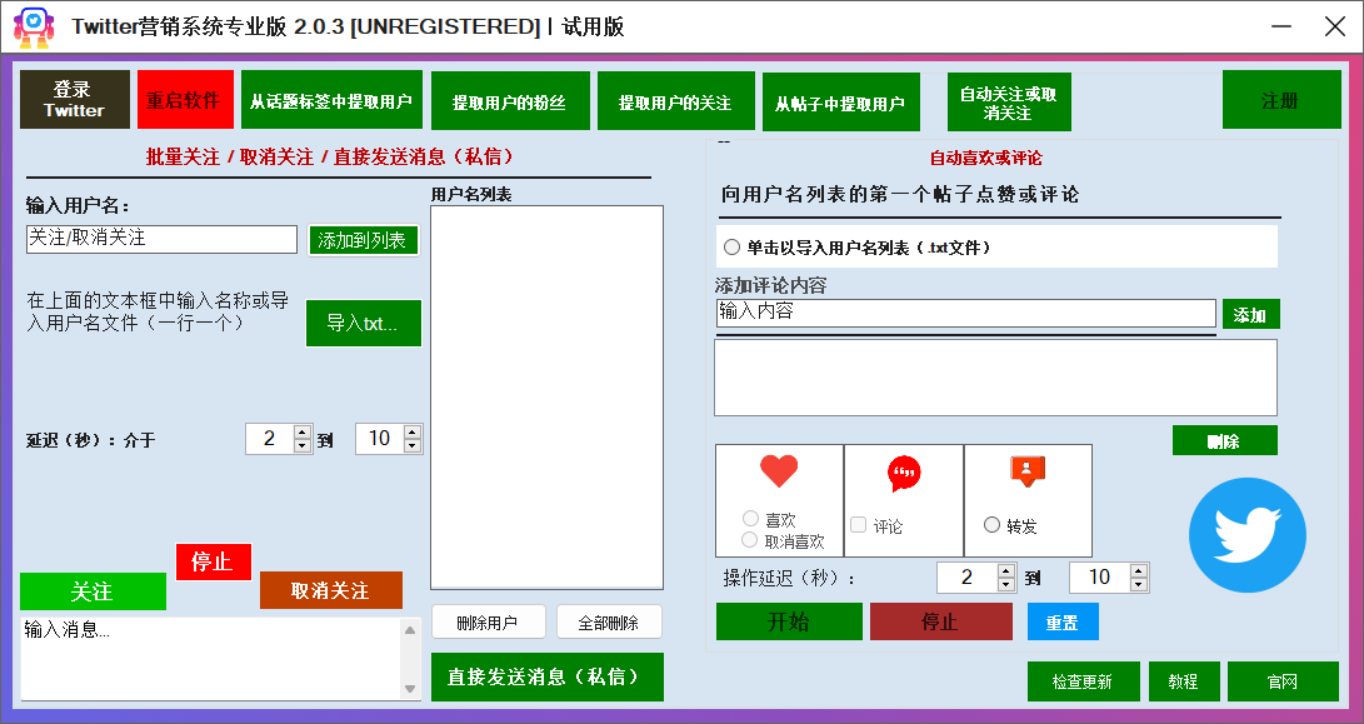Open 从话题标签中提取用户 tool
The image size is (1364, 724).
332,99
